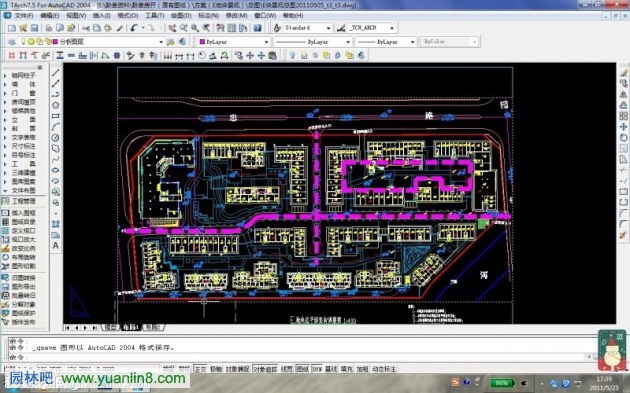Open the Standard text style dropdown
This screenshot has width=630, height=393.
point(308,28)
